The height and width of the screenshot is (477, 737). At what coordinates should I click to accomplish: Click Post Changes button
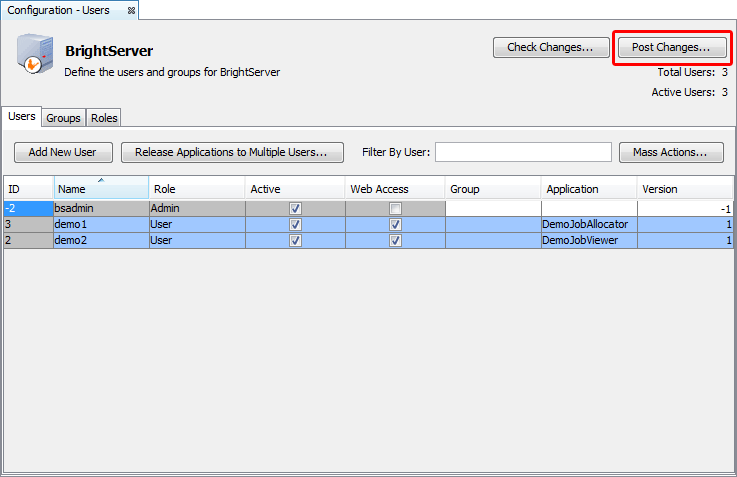pos(670,47)
